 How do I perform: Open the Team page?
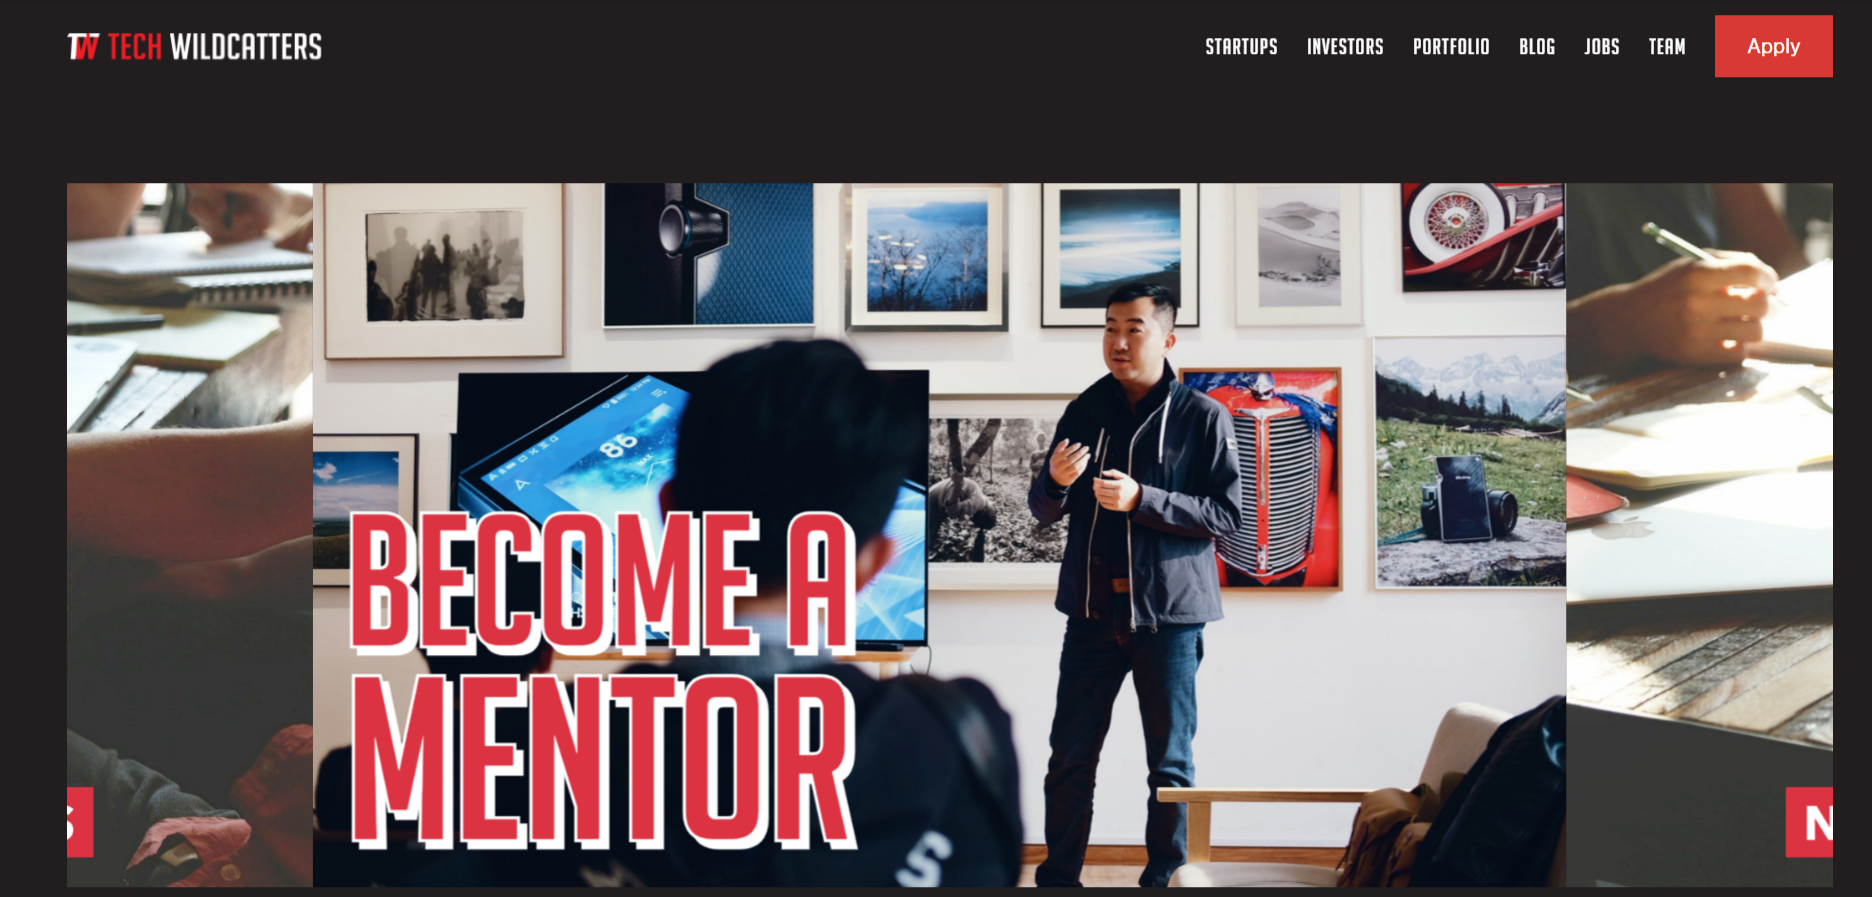click(x=1667, y=47)
